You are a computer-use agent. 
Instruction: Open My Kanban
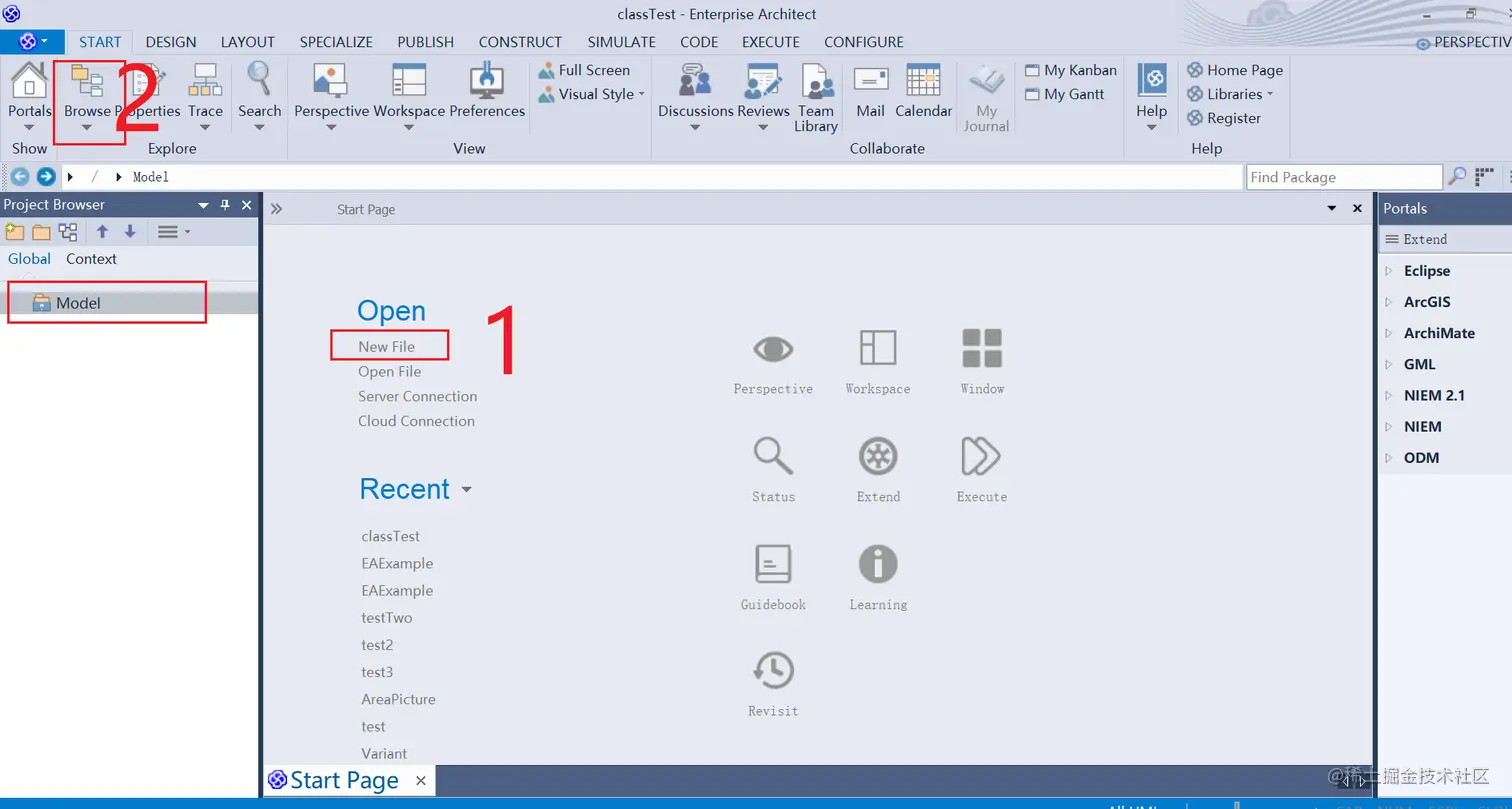(x=1071, y=70)
